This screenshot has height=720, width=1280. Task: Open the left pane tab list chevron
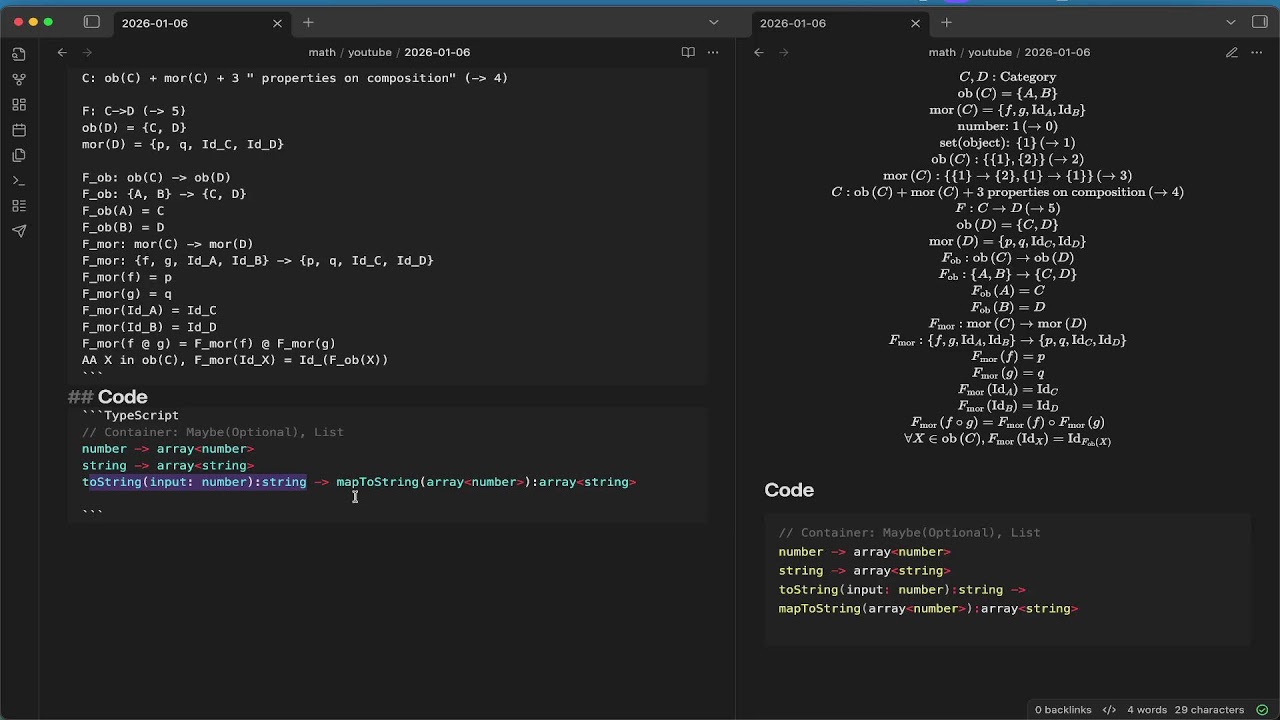tap(713, 22)
